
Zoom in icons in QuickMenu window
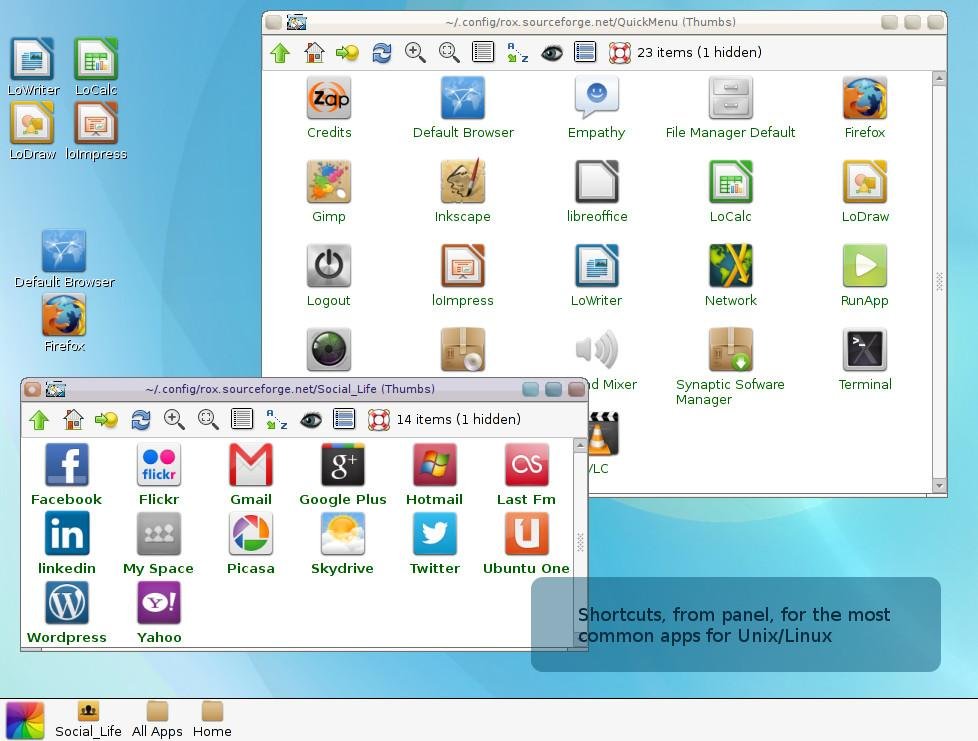[415, 53]
